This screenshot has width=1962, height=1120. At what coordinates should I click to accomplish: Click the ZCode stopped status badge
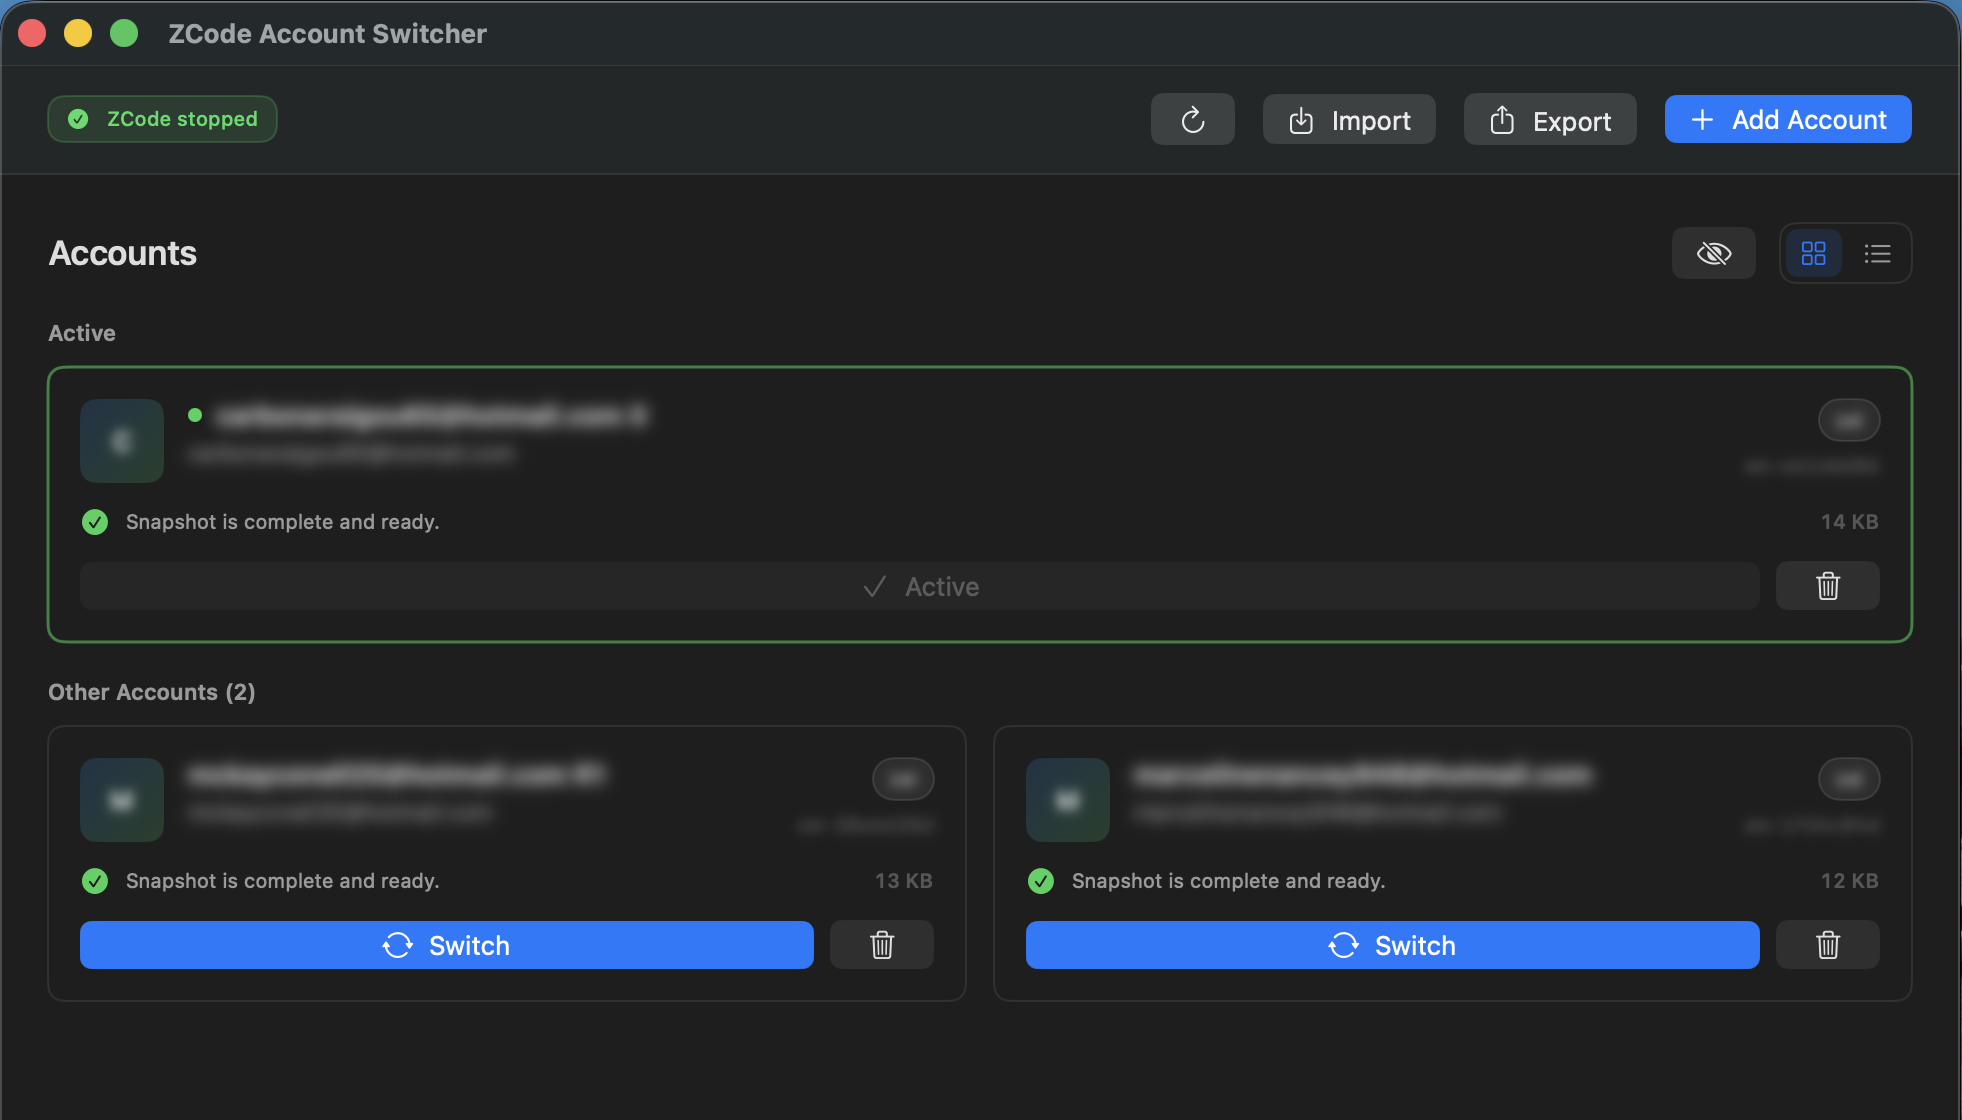pyautogui.click(x=162, y=119)
